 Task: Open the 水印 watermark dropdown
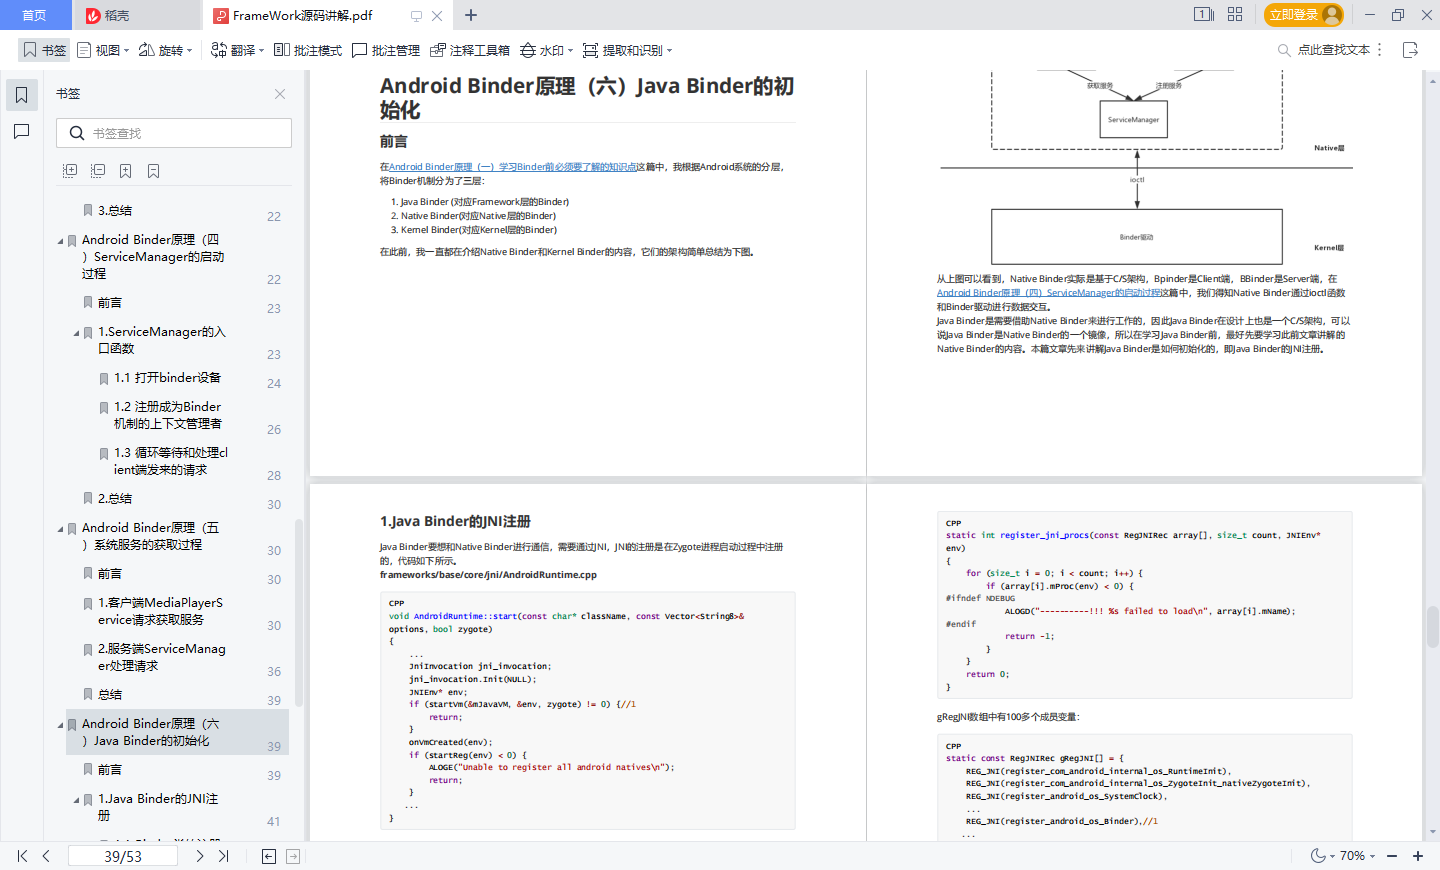click(546, 50)
